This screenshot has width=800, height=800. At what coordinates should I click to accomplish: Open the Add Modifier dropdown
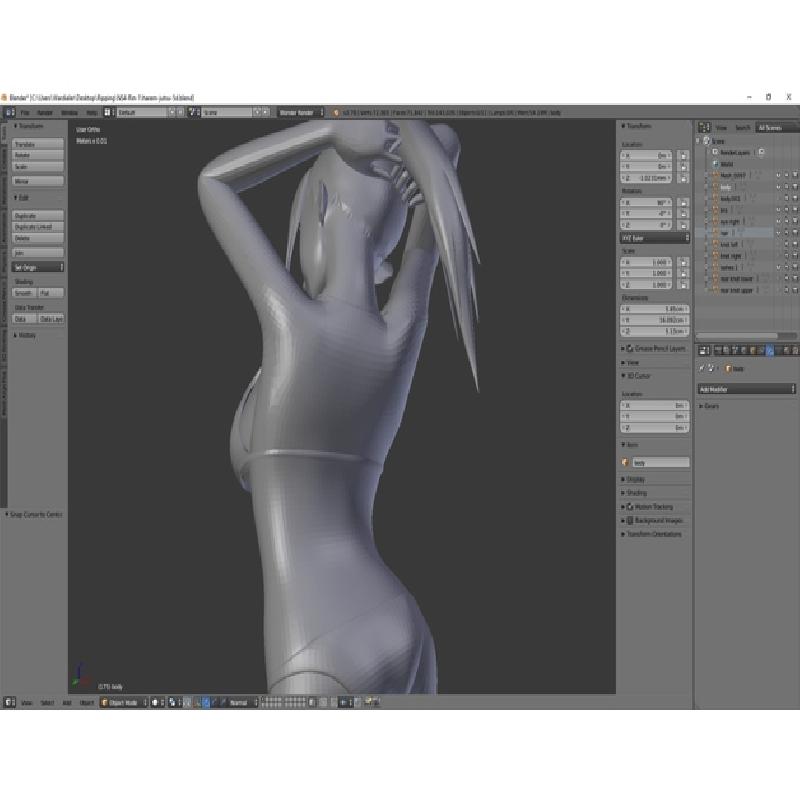tap(746, 389)
